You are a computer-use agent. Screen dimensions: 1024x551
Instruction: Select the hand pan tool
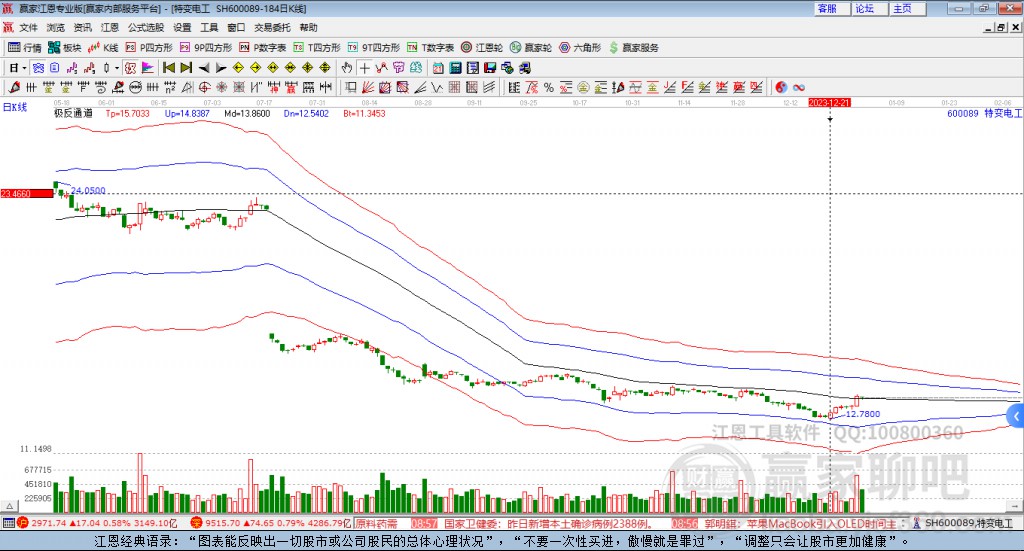click(347, 68)
